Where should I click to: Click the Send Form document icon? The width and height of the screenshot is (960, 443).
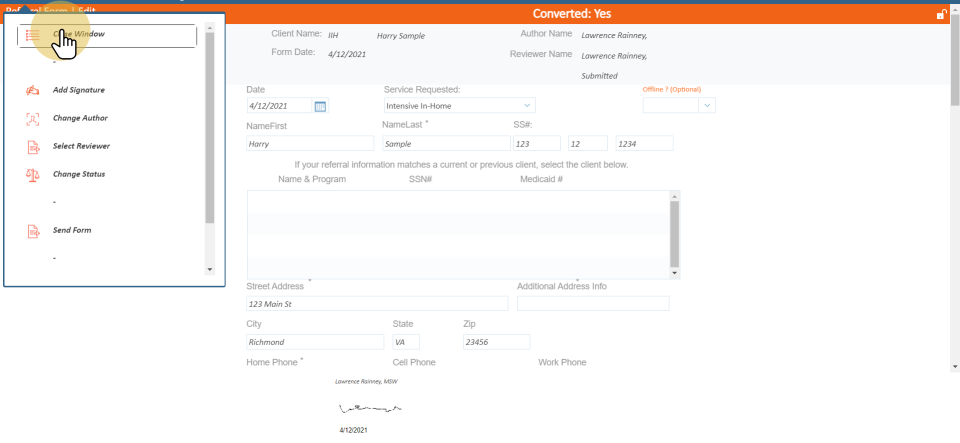31,231
